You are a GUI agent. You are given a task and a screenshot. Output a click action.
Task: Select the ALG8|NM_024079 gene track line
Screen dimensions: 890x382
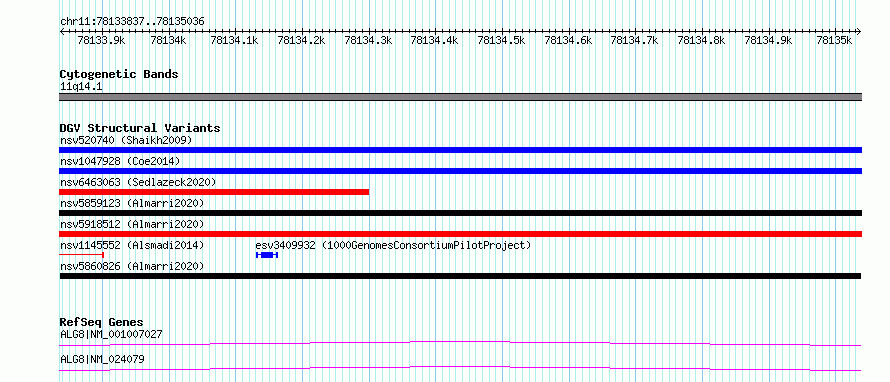tap(460, 368)
